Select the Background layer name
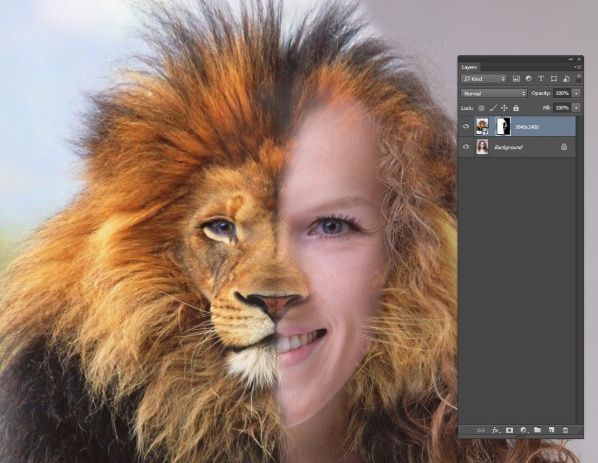The height and width of the screenshot is (463, 598). 508,147
